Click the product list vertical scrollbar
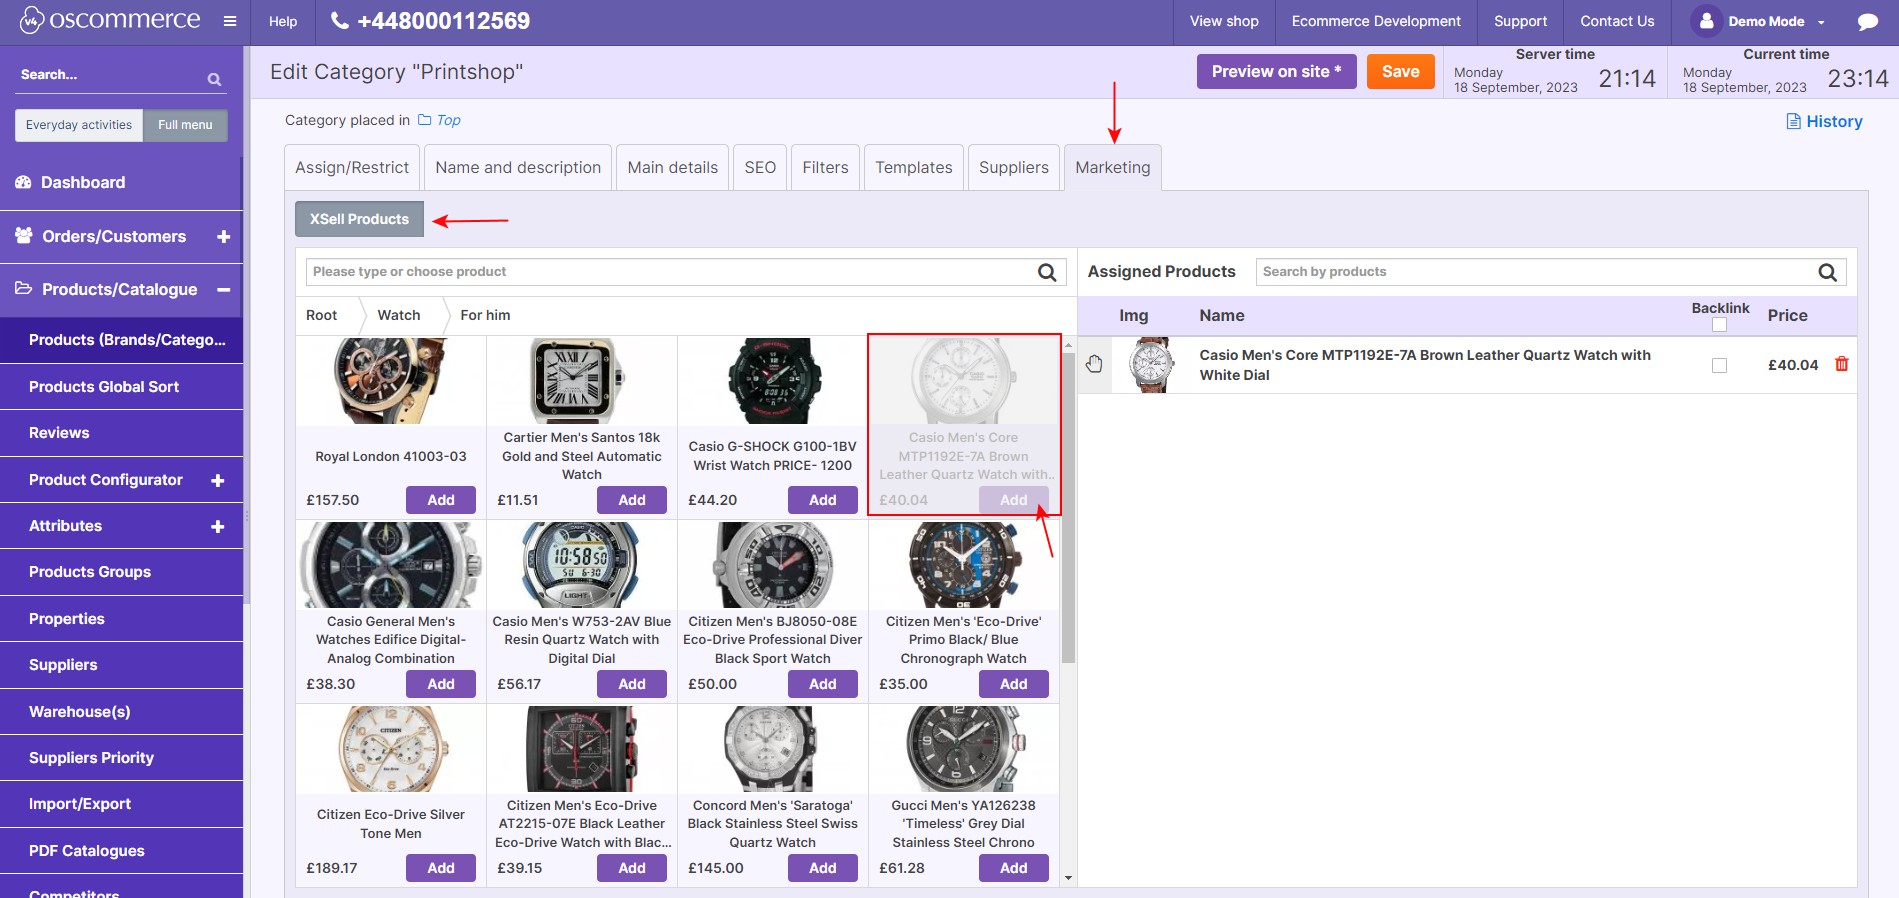This screenshot has width=1899, height=898. 1069,507
